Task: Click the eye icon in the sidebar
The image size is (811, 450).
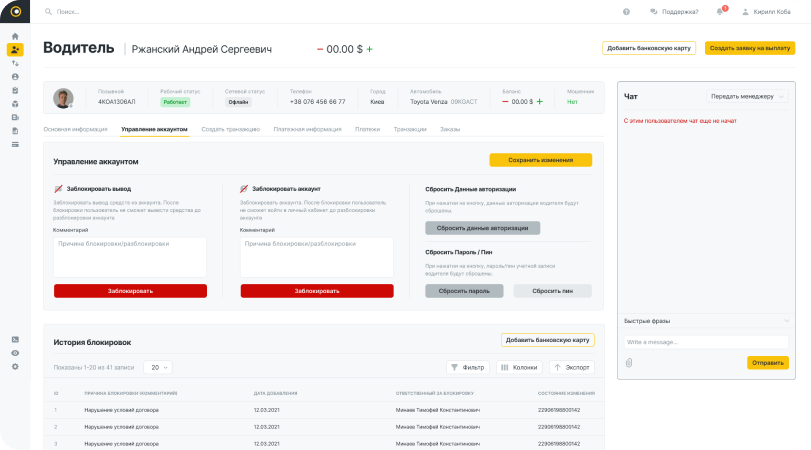Action: tap(15, 353)
